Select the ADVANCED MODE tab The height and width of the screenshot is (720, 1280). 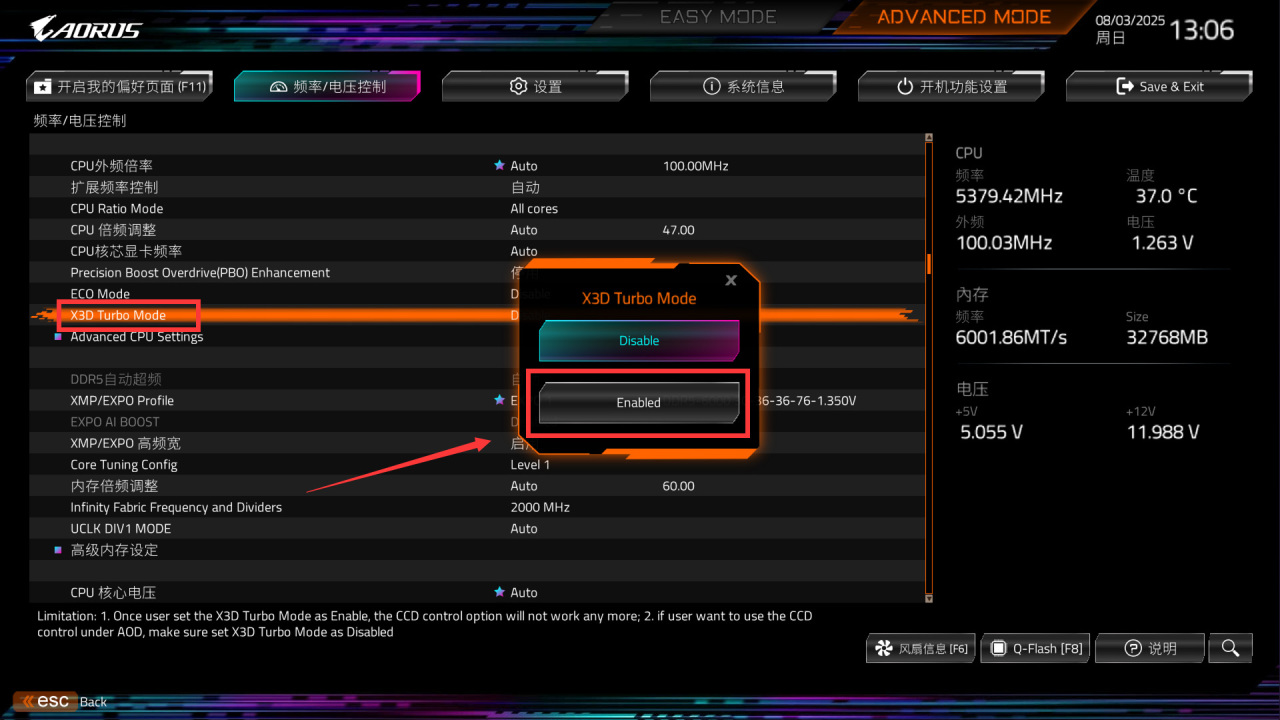[x=964, y=17]
